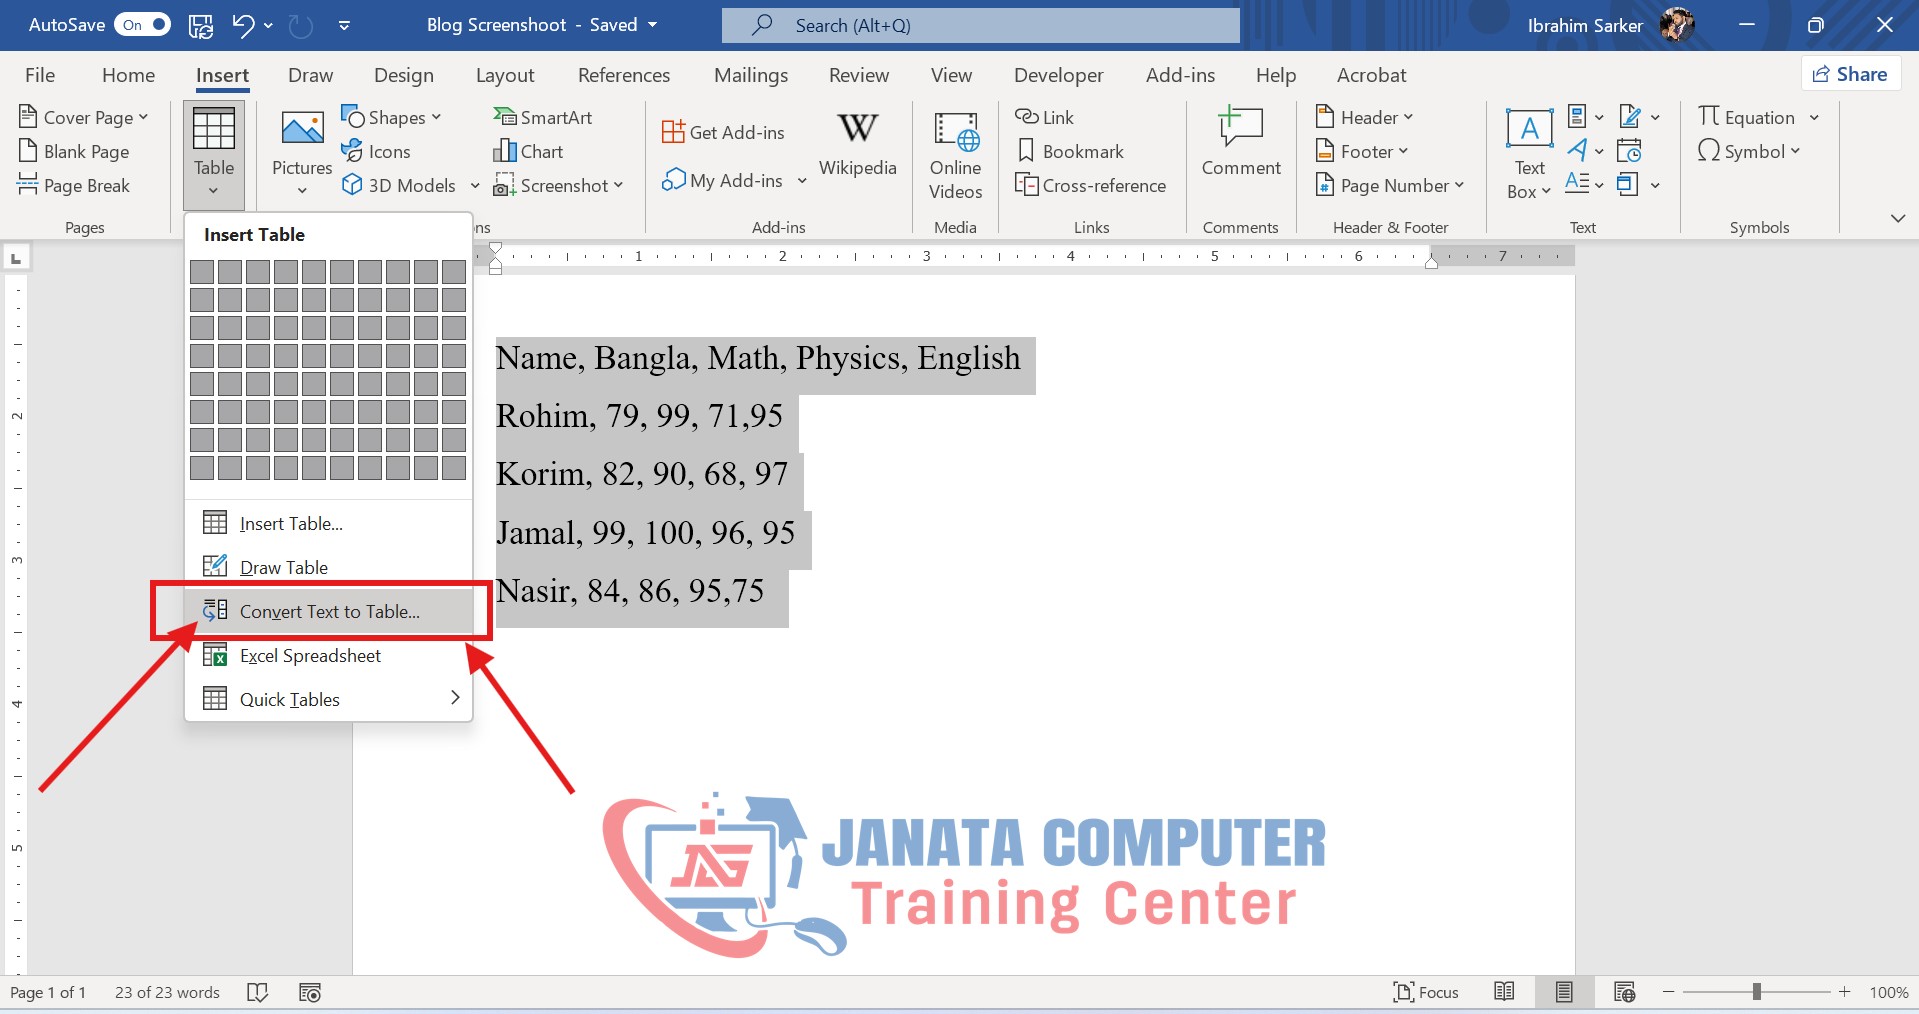Click the Bookmark icon in Links

pyautogui.click(x=1026, y=152)
